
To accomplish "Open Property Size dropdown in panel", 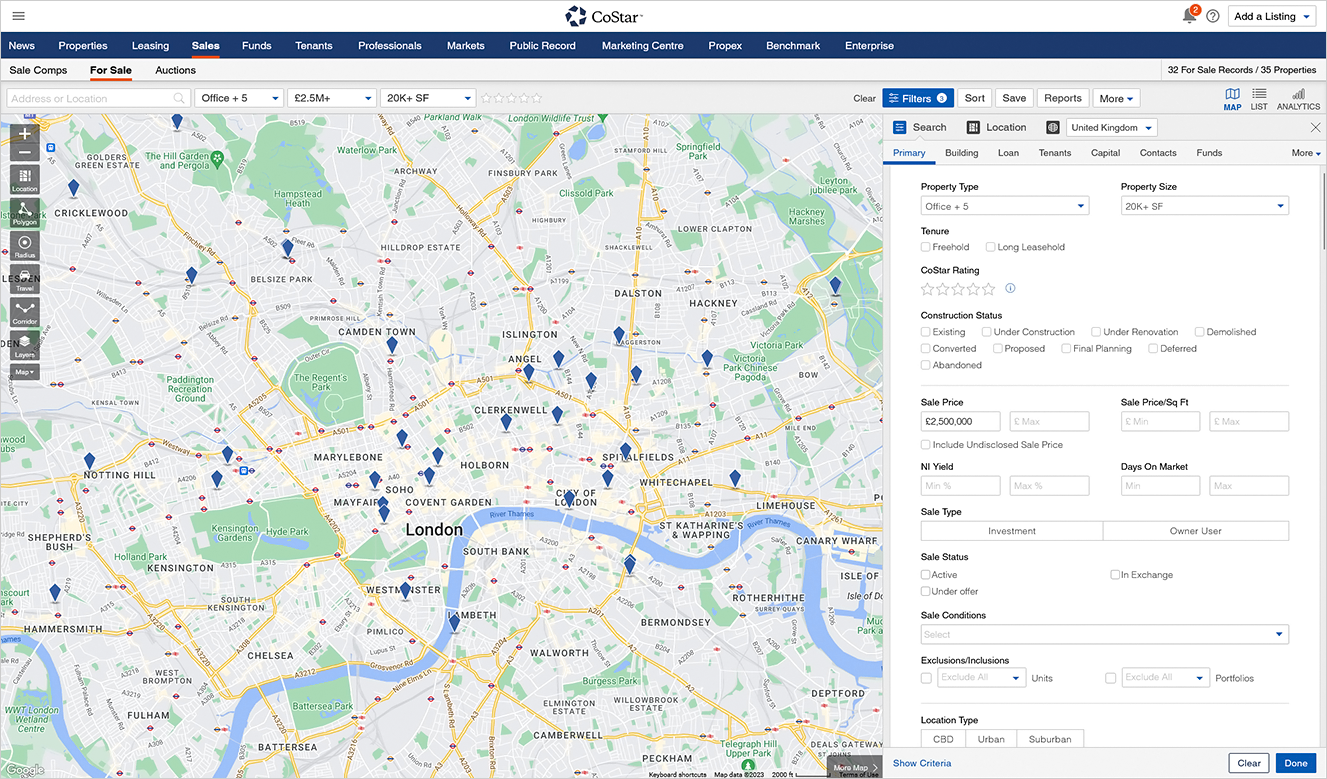I will pos(1205,206).
